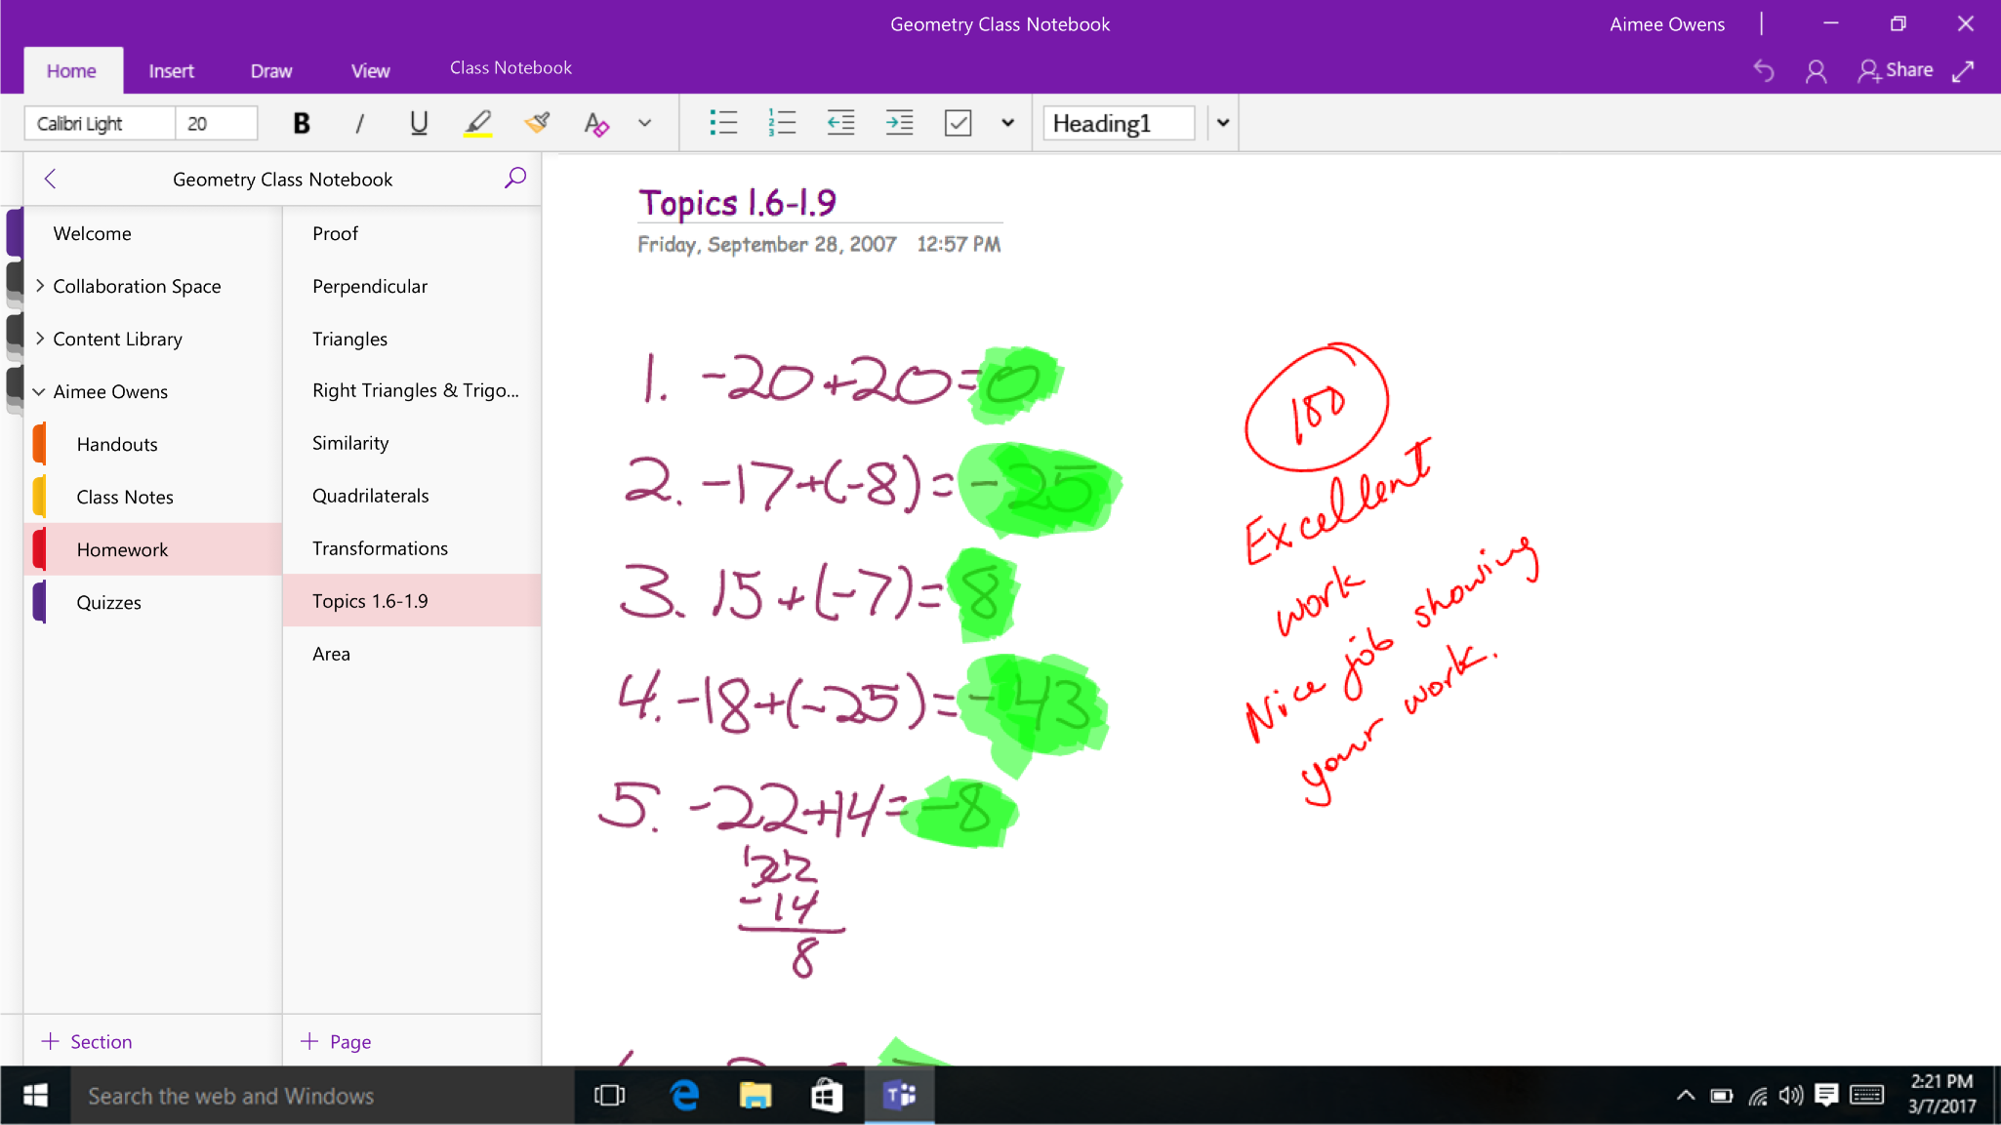Search the notebook with magnifier icon
Screen dimensions: 2001x1125
coord(515,178)
